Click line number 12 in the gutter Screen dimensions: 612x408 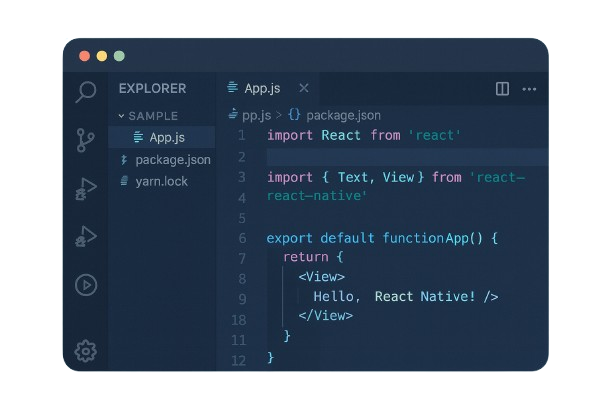[x=238, y=360]
